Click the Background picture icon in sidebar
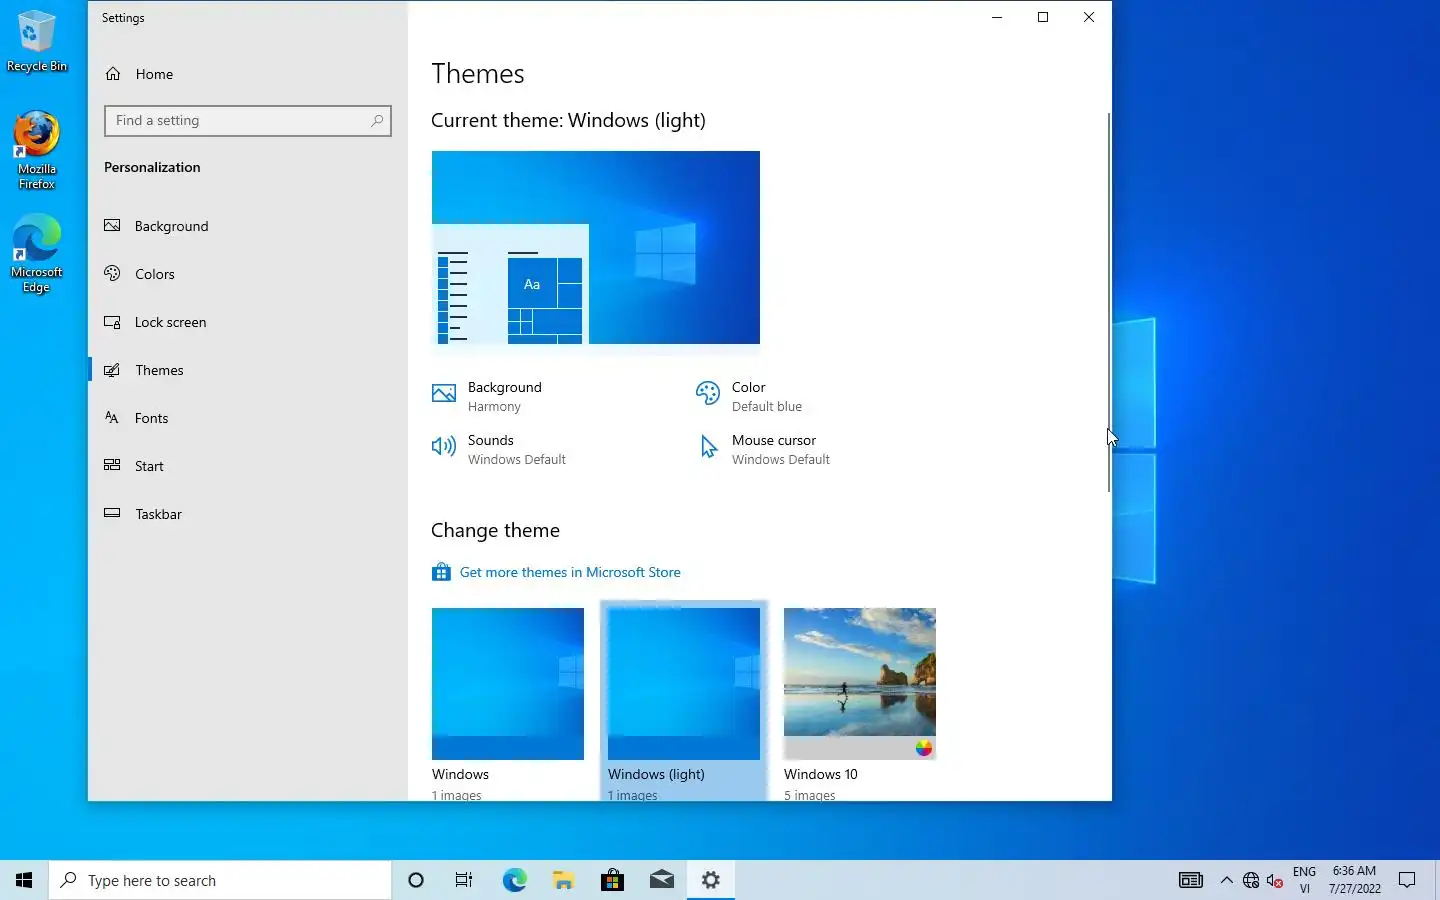Screen dimensions: 1440x900 point(112,226)
